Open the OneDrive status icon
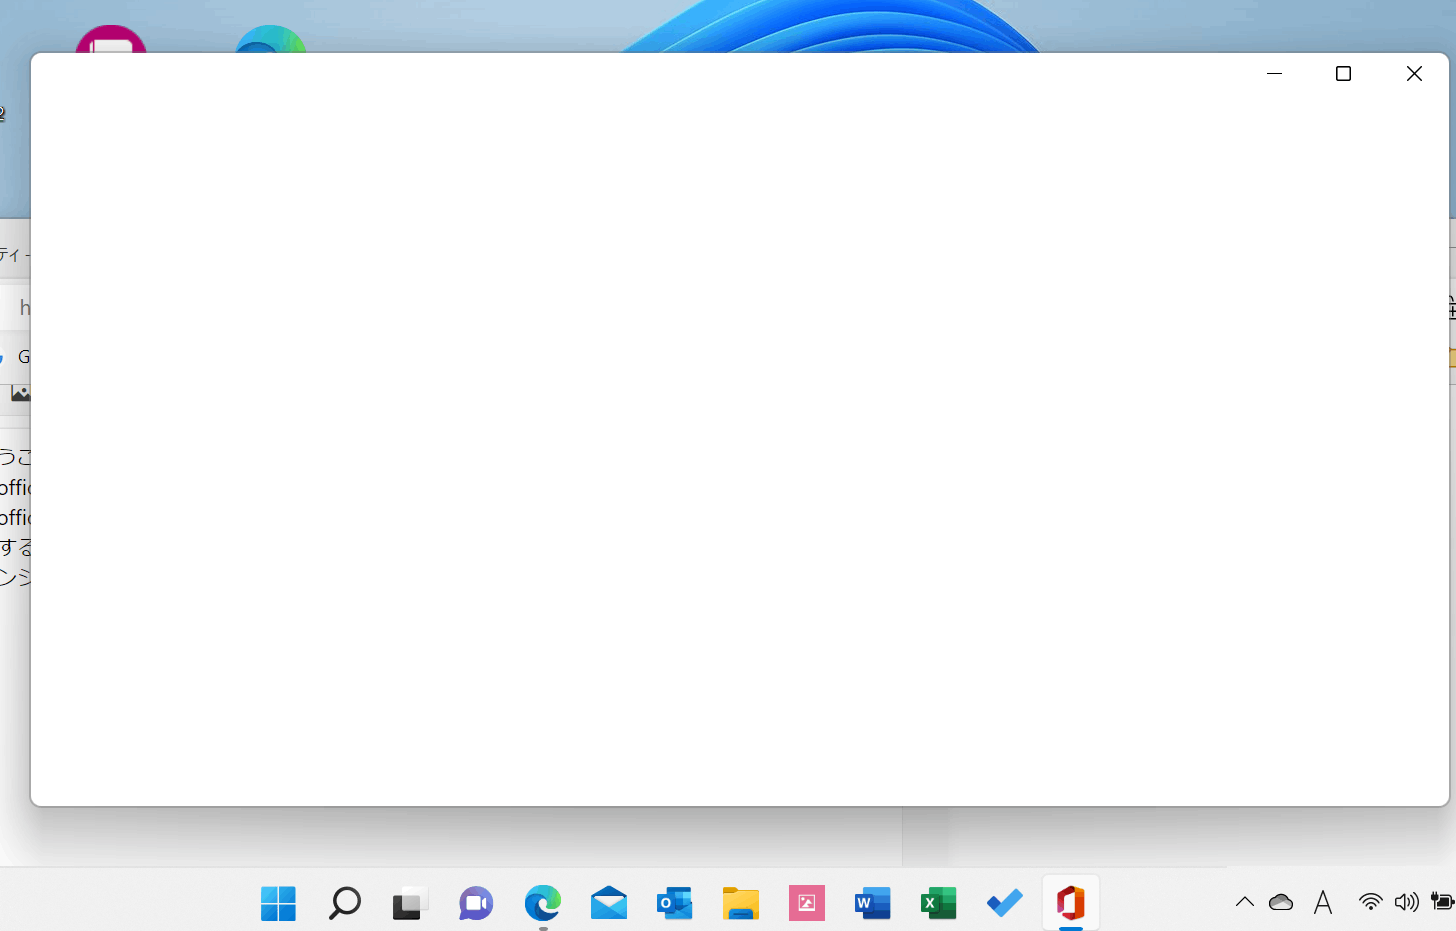 1281,901
